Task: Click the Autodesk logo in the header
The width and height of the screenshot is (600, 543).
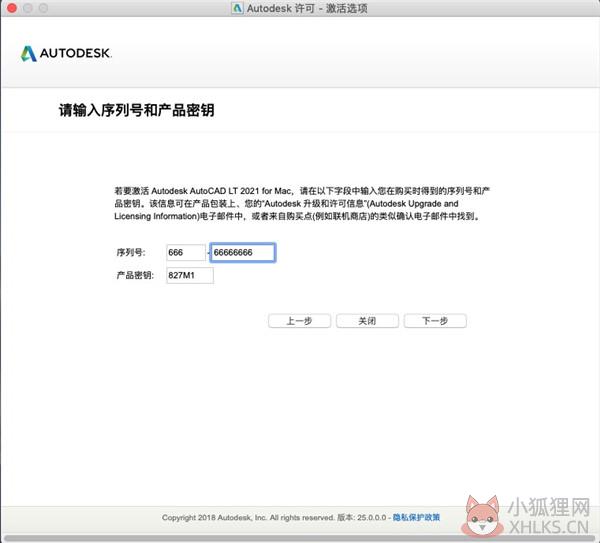Action: (66, 54)
